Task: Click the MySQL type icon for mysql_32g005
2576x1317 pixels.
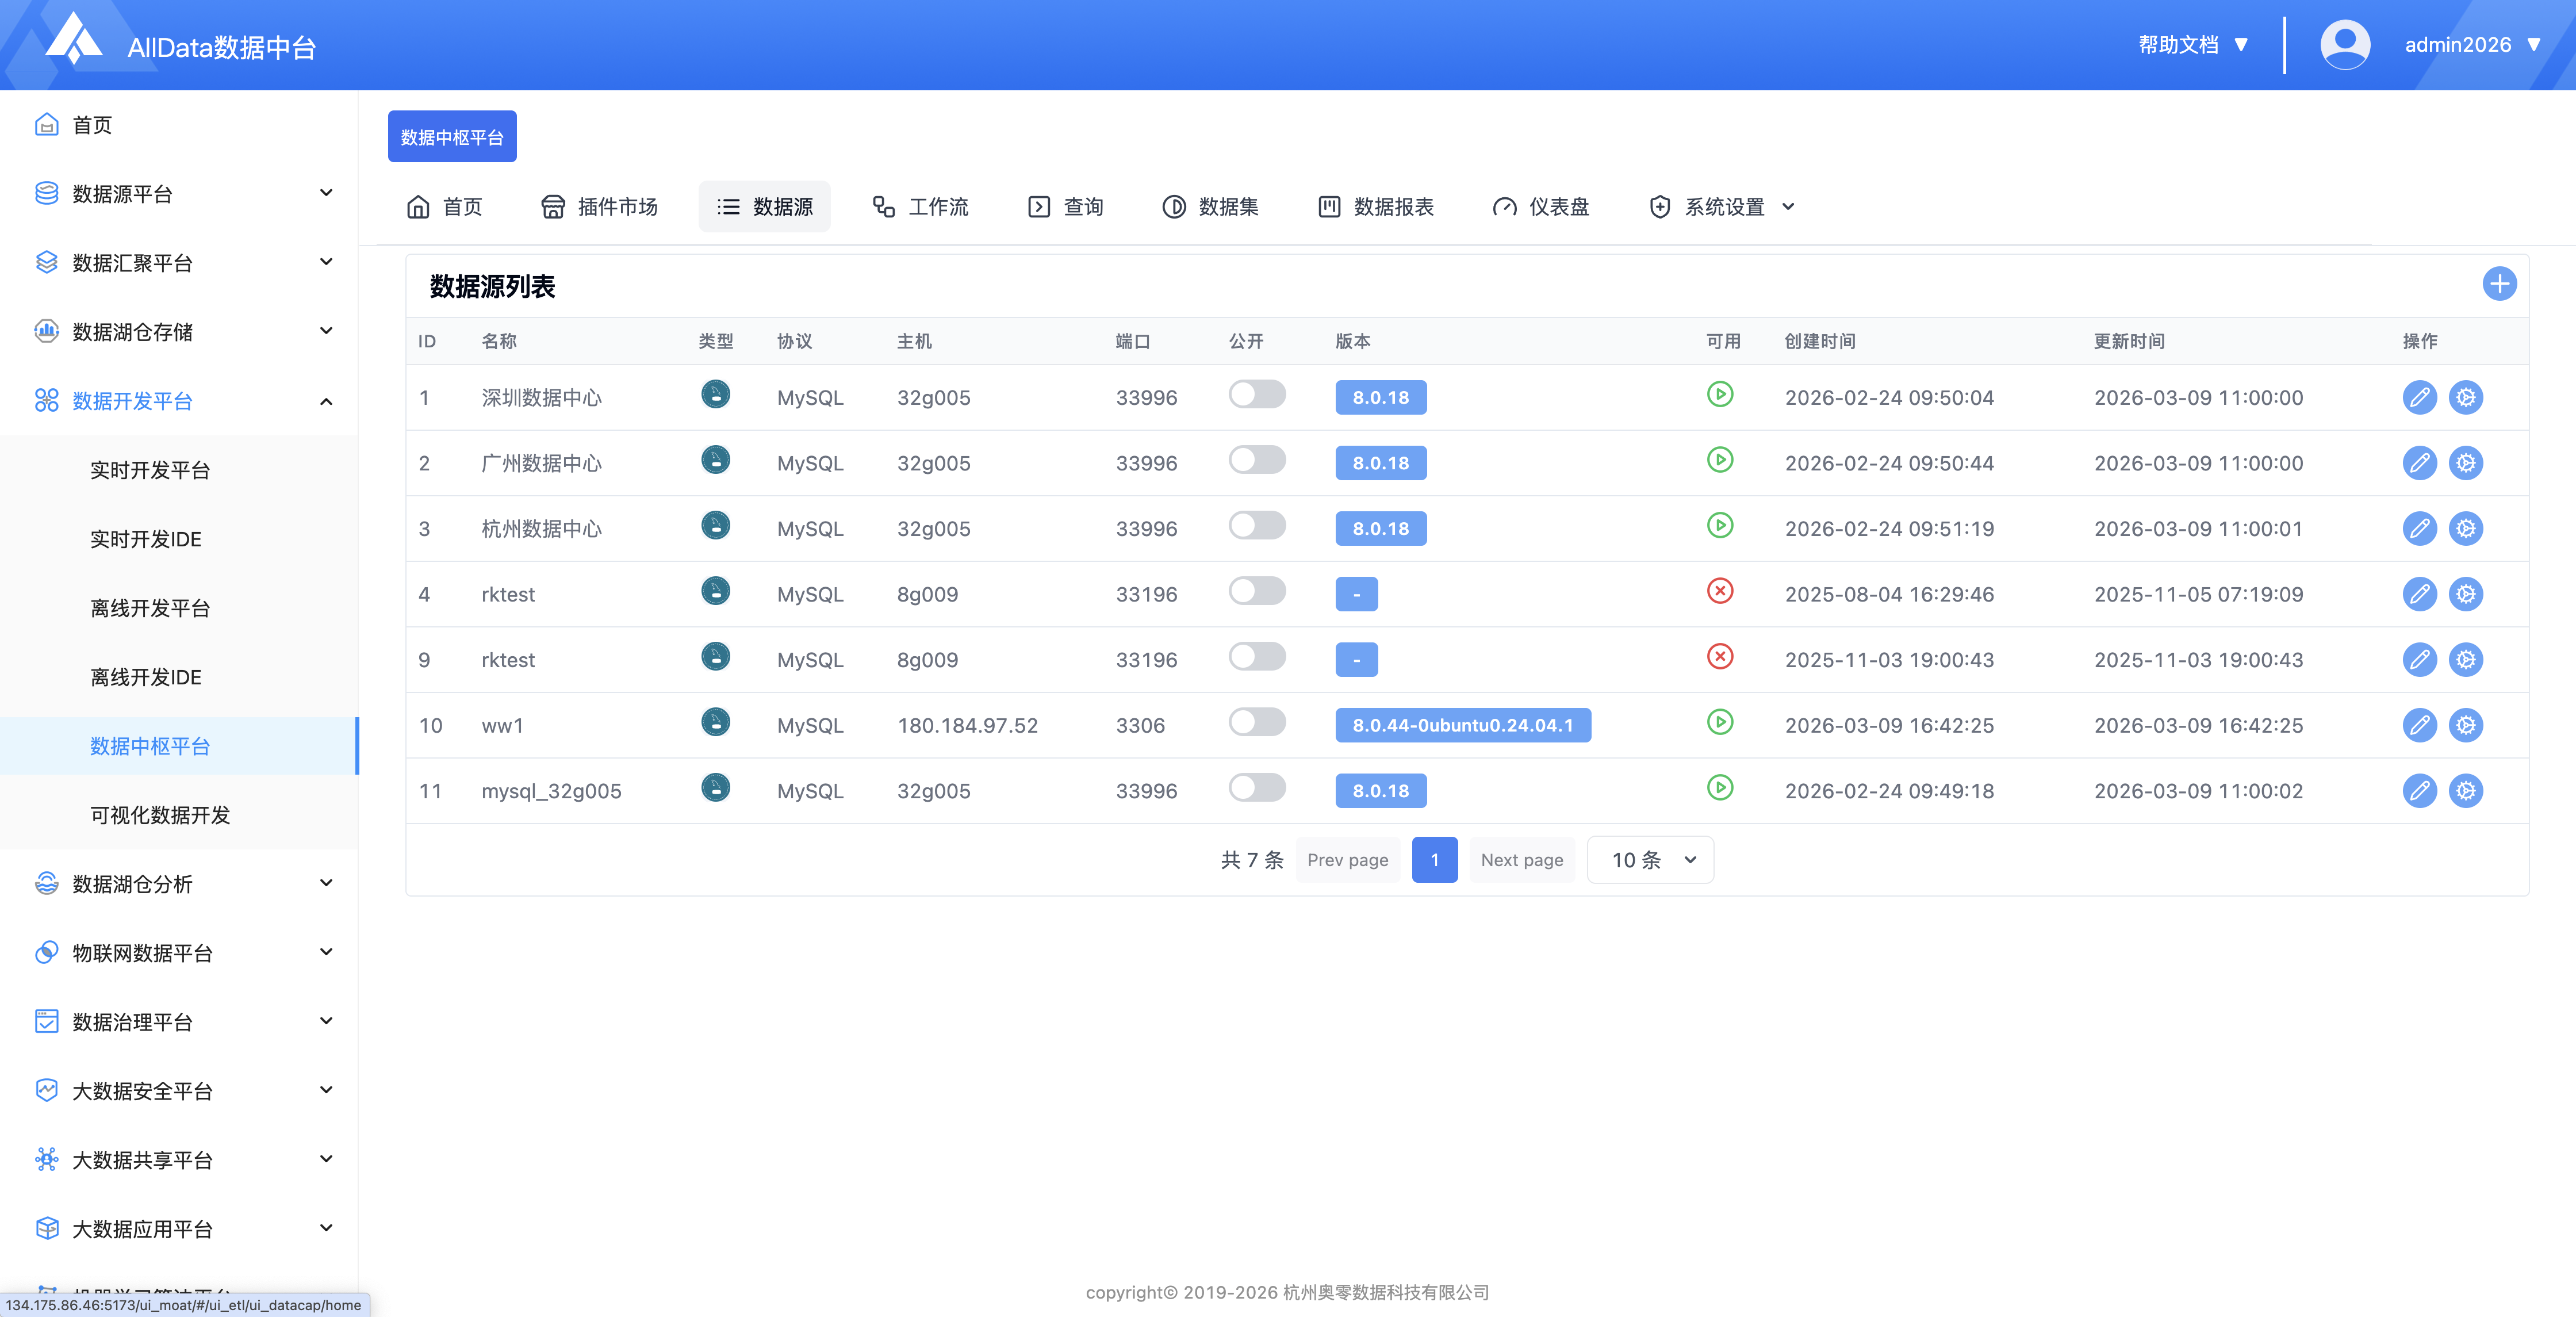Action: [x=715, y=788]
